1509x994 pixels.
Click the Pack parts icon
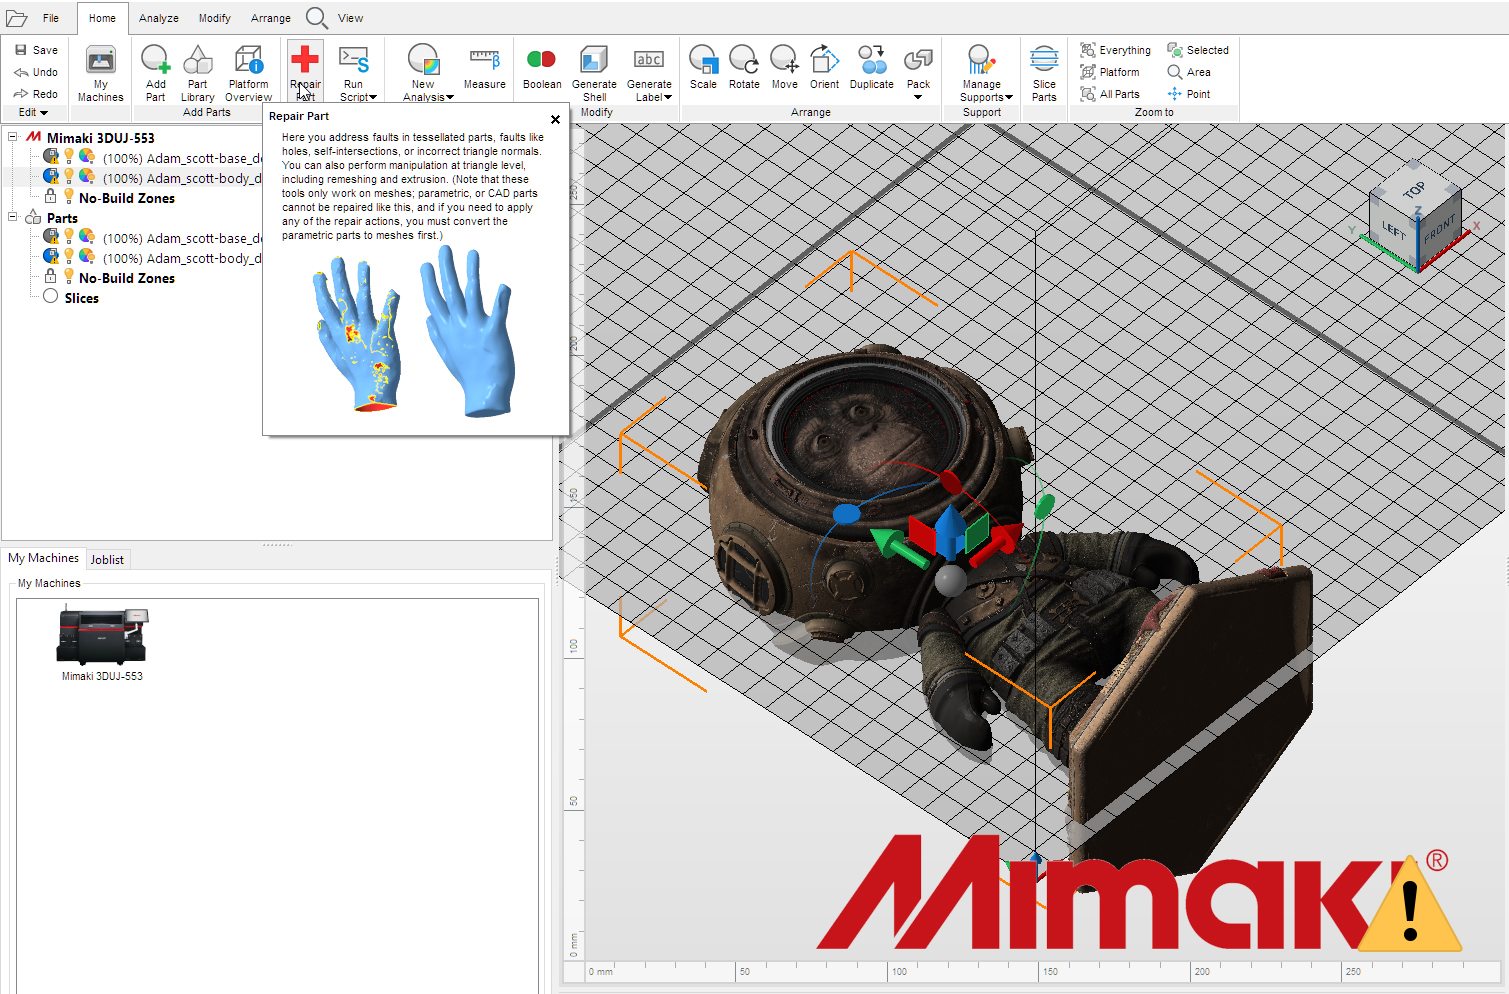point(918,60)
